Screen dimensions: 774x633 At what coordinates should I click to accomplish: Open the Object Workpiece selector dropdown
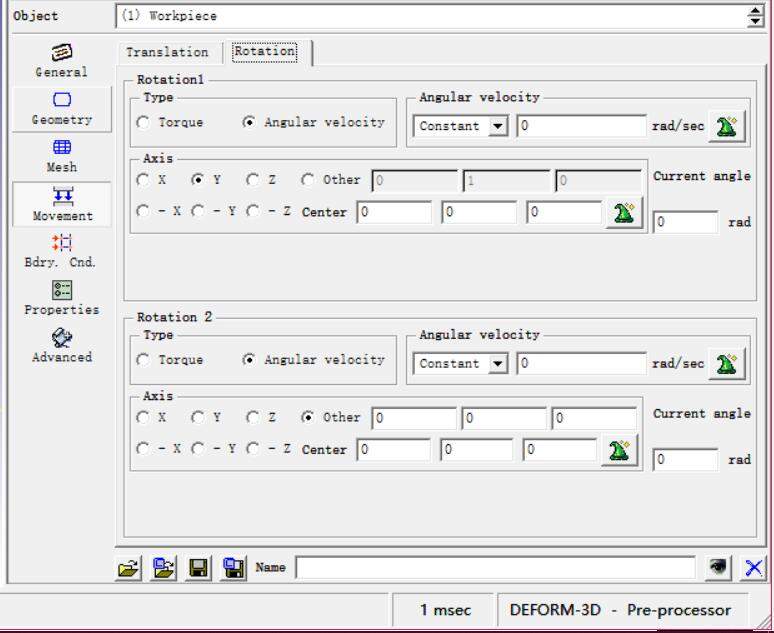click(755, 16)
